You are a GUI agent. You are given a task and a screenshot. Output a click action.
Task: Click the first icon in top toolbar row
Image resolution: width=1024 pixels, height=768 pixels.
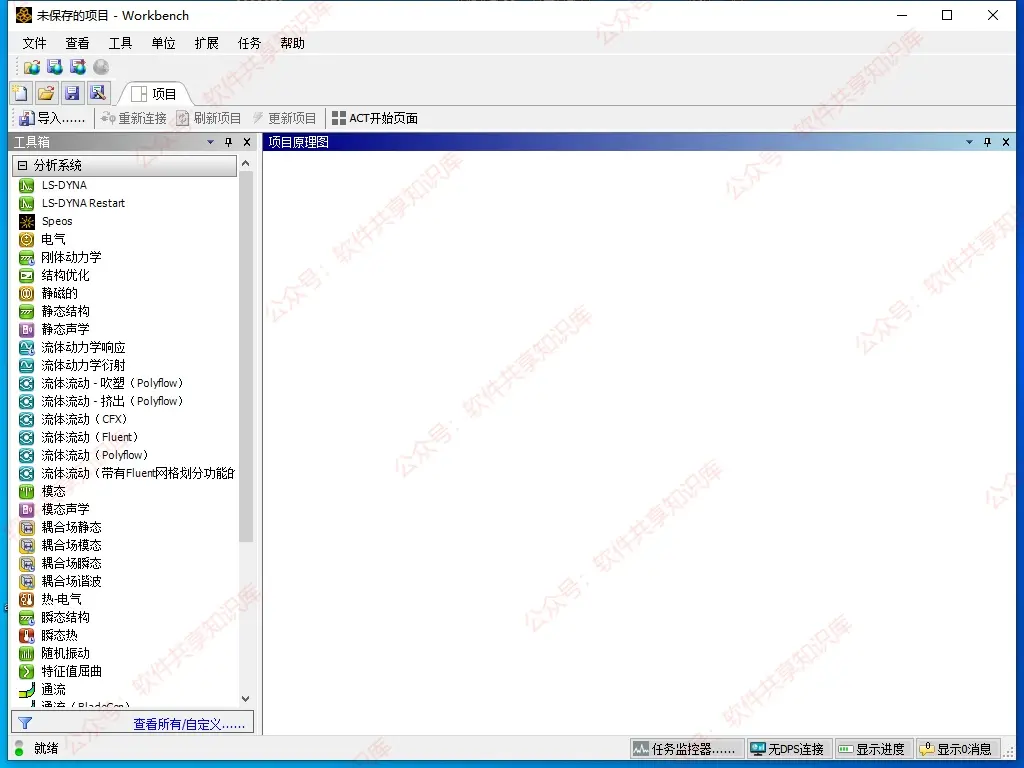(x=31, y=67)
